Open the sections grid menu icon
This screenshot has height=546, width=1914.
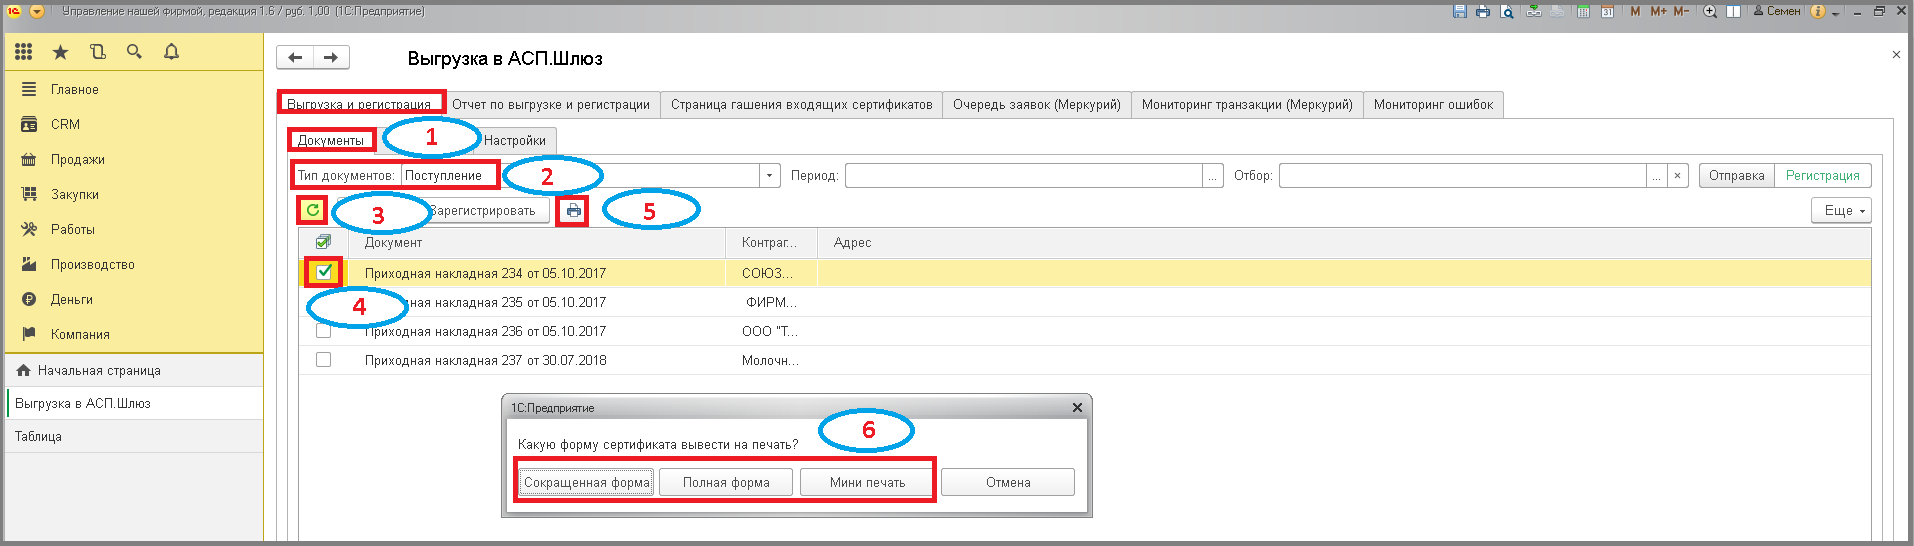[x=24, y=52]
